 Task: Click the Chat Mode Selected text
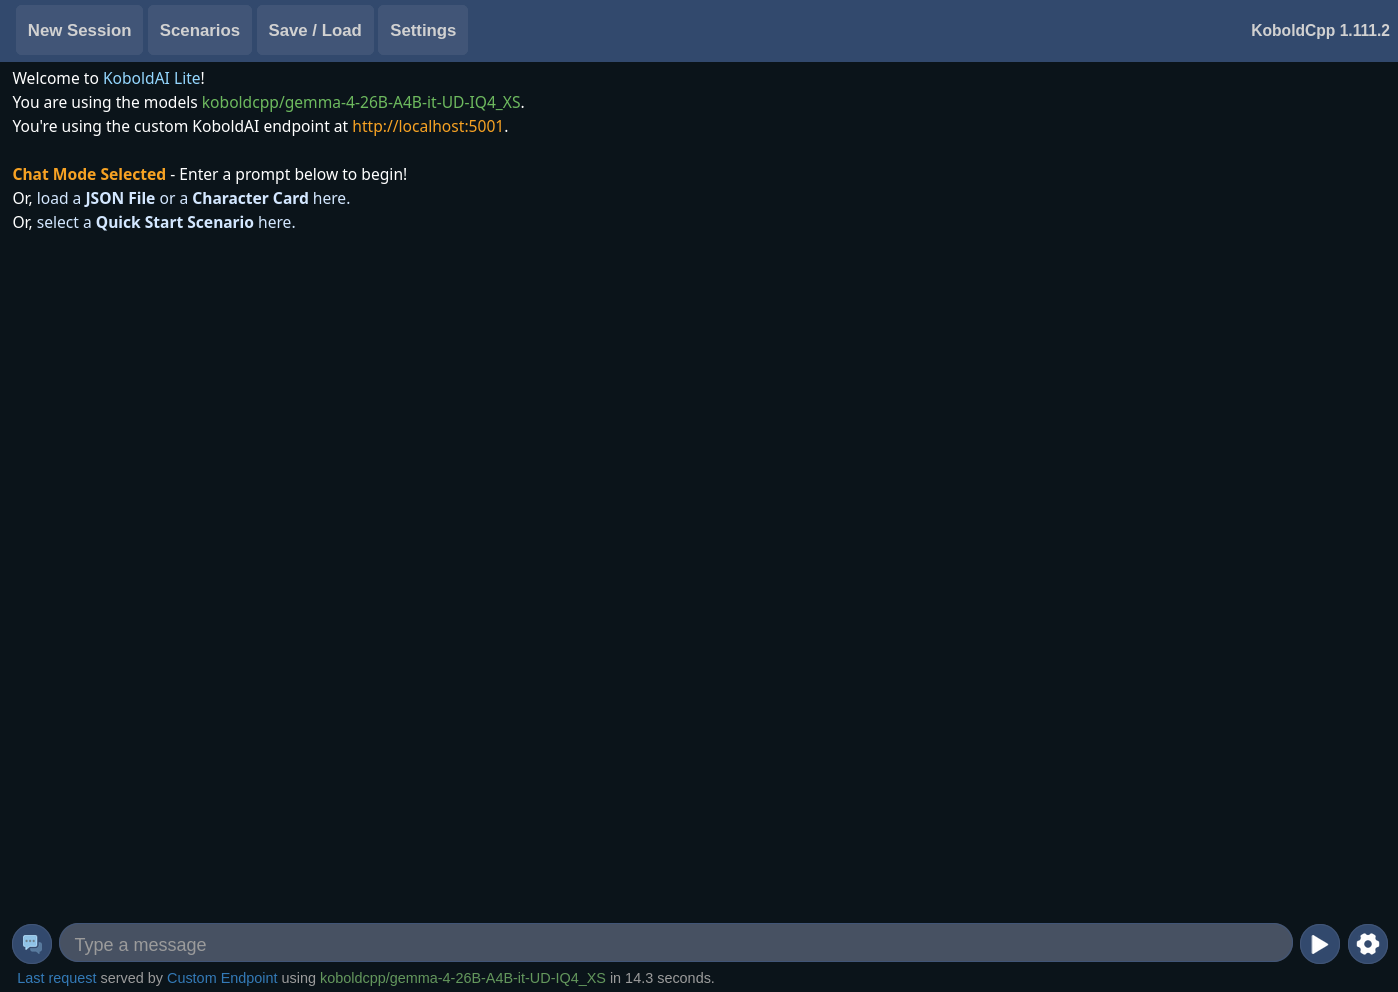[89, 174]
